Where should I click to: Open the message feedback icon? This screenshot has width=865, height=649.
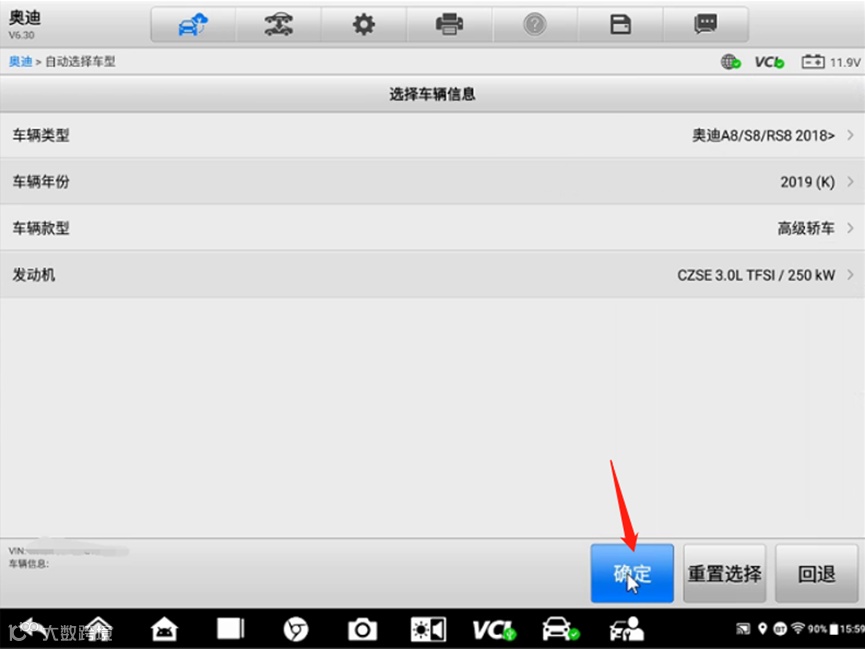(706, 25)
